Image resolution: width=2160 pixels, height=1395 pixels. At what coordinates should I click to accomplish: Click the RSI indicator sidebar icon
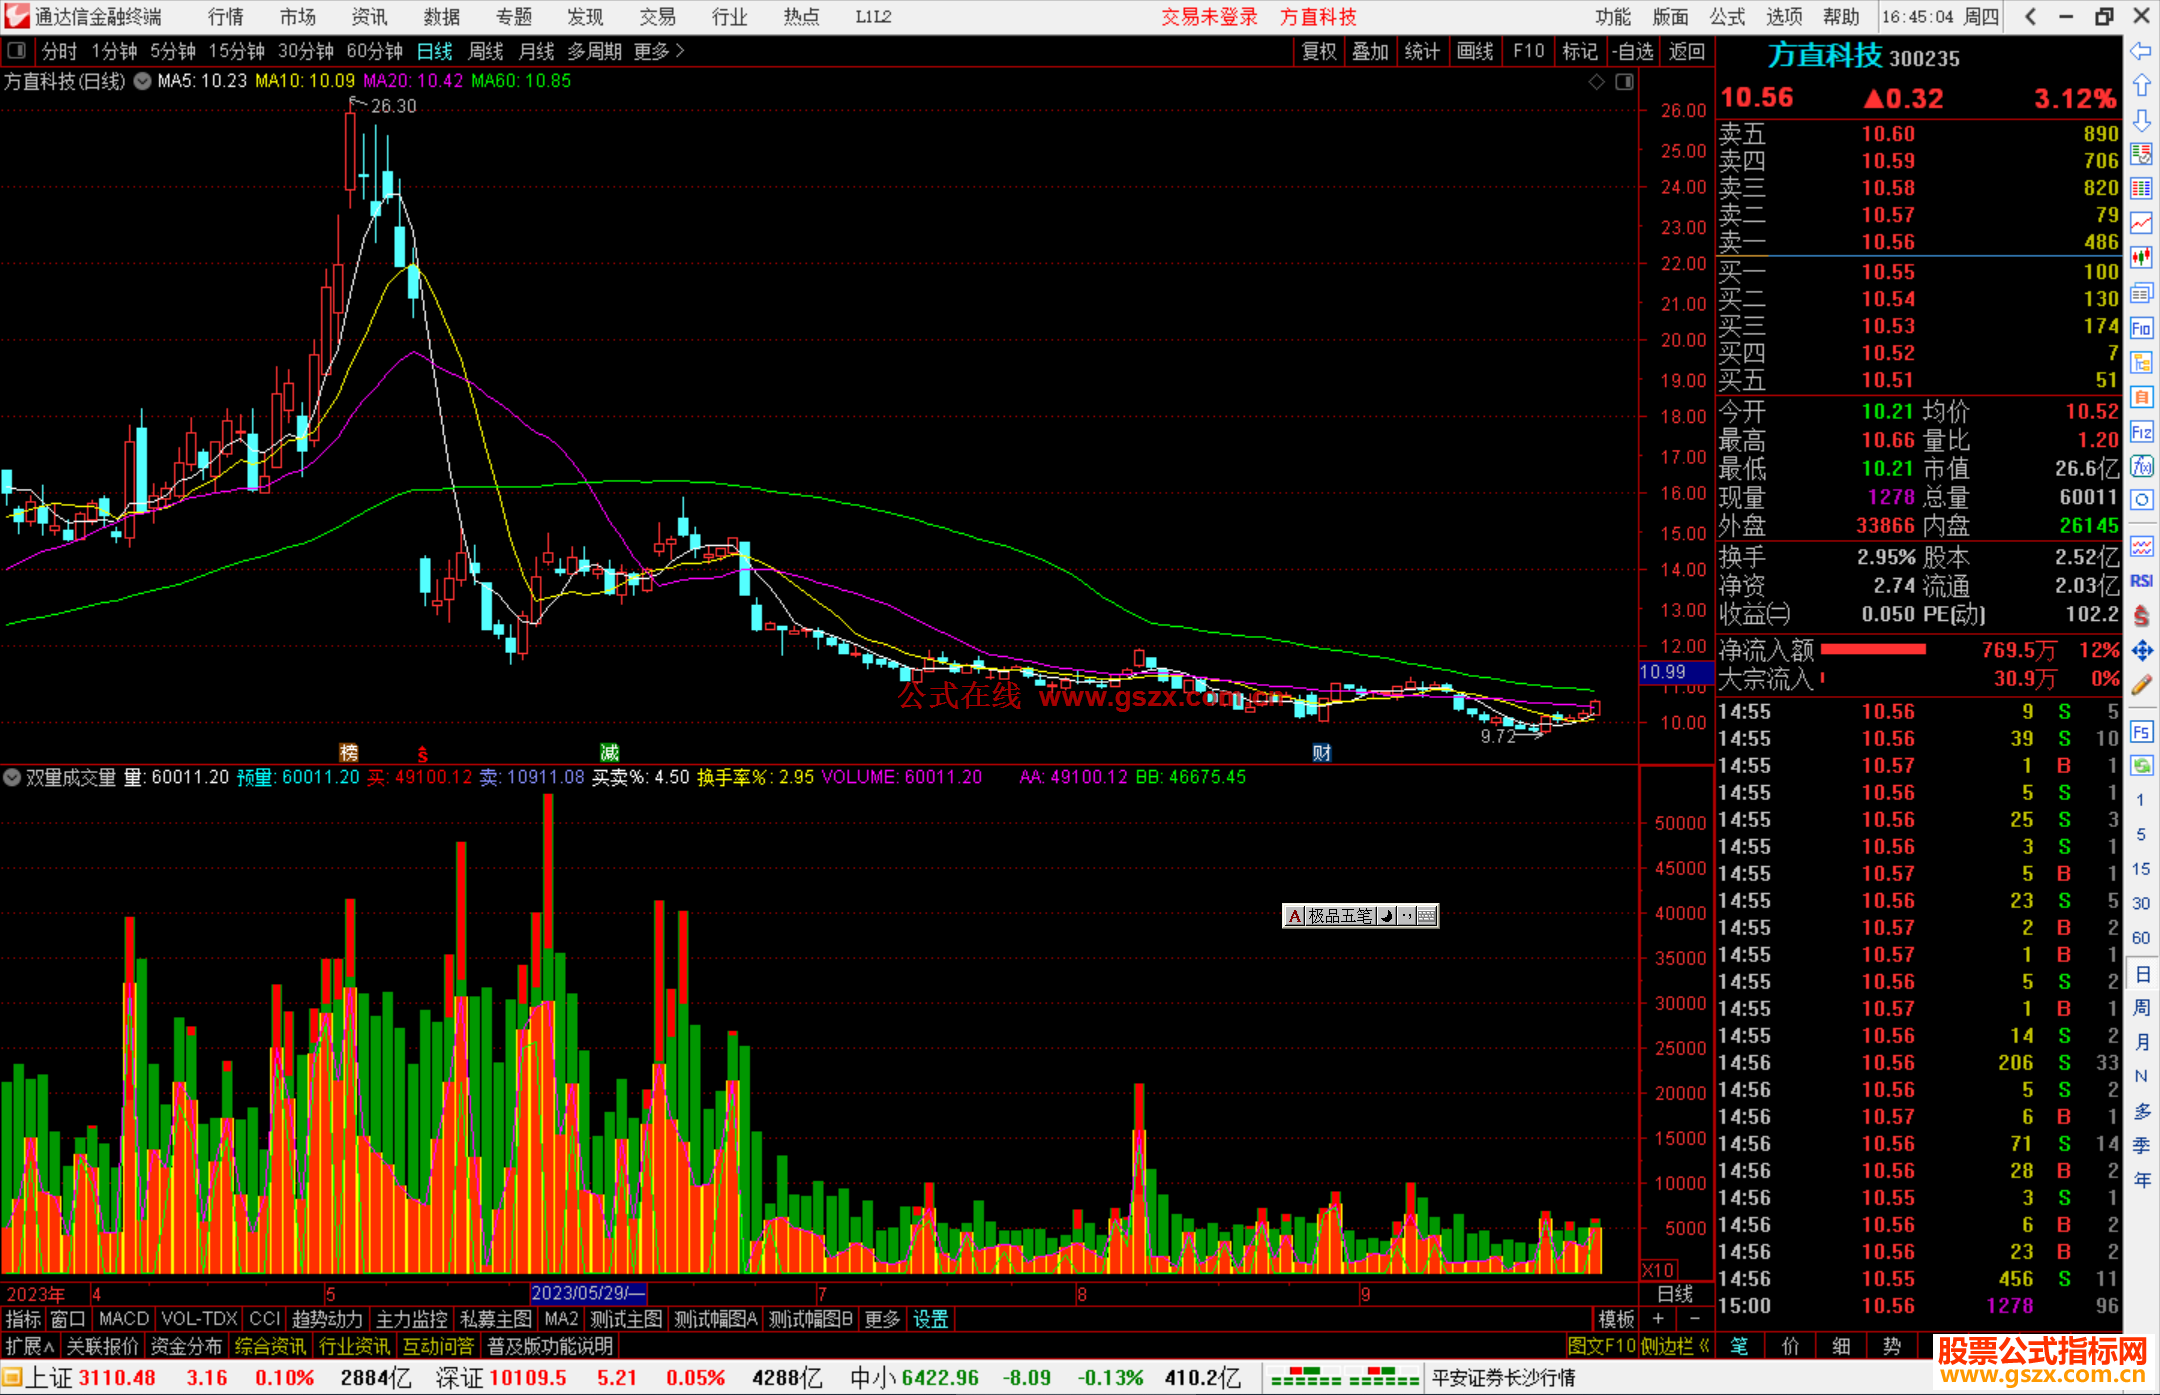point(2141,581)
